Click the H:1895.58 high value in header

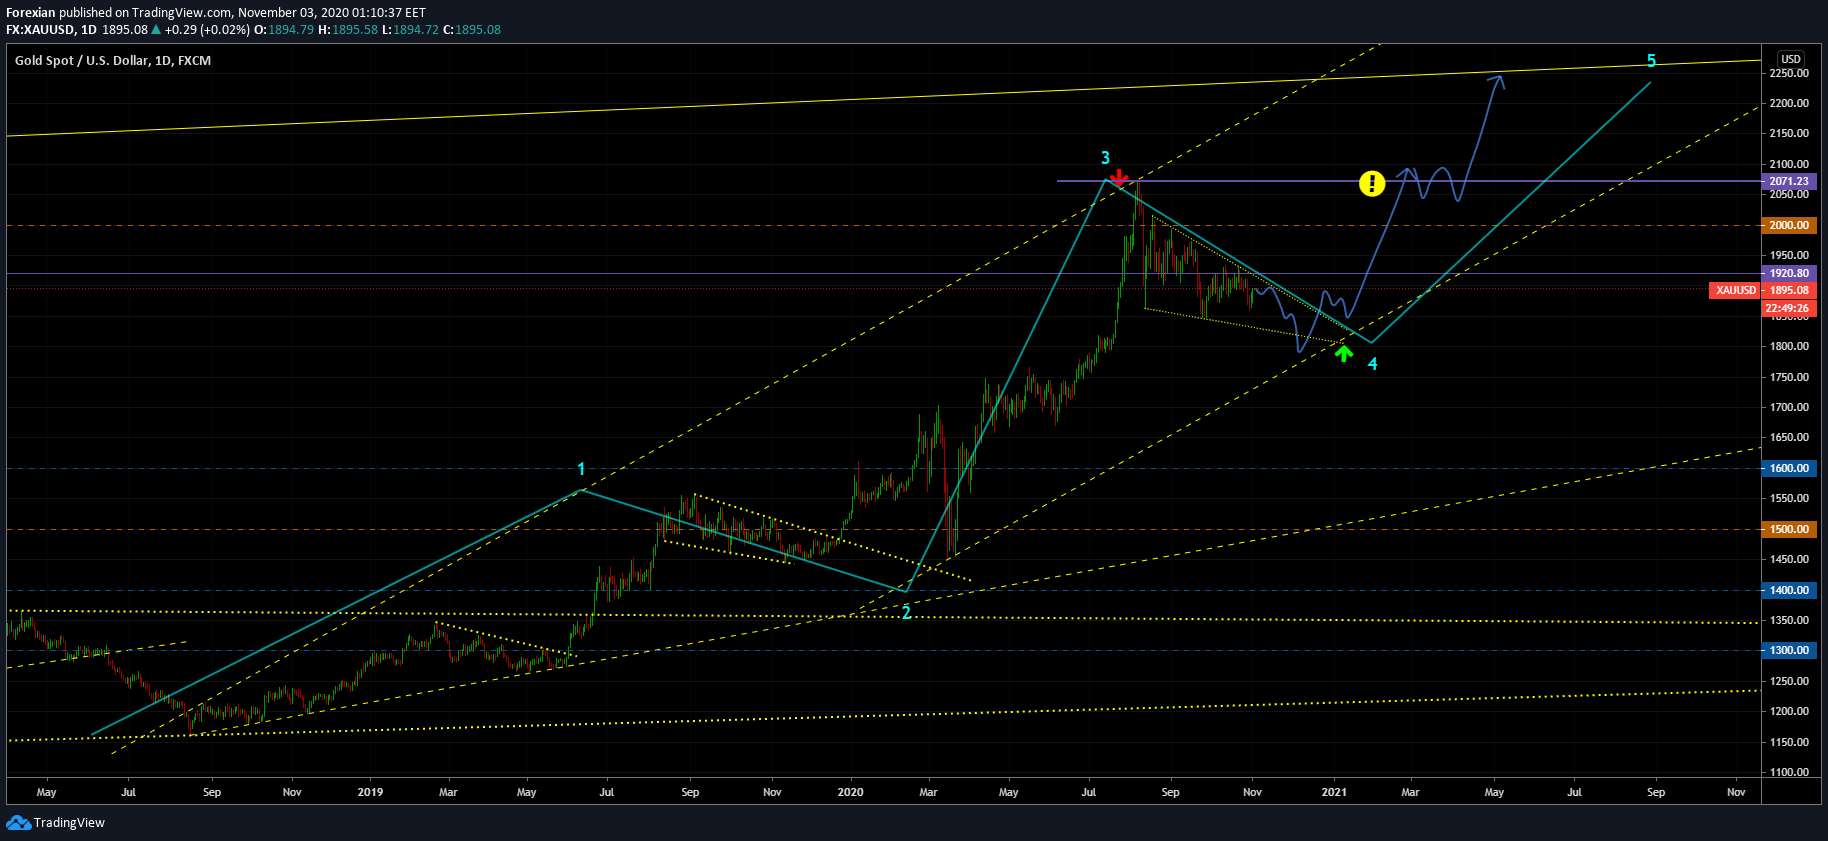[348, 30]
